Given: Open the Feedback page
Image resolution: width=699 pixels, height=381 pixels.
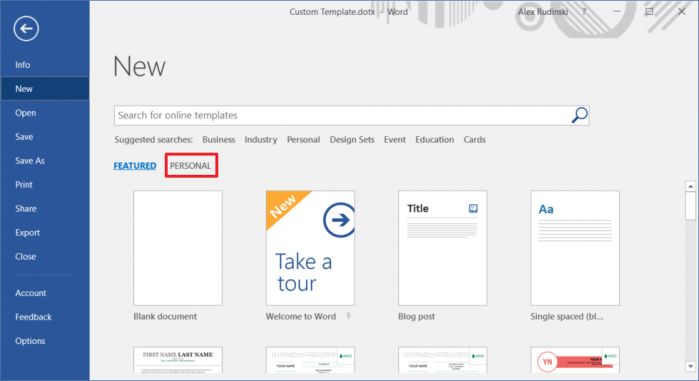Looking at the screenshot, I should pos(45,317).
